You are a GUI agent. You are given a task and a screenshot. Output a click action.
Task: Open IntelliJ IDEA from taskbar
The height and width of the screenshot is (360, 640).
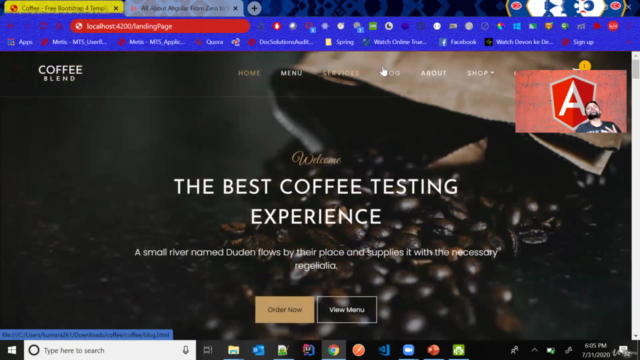(309, 350)
